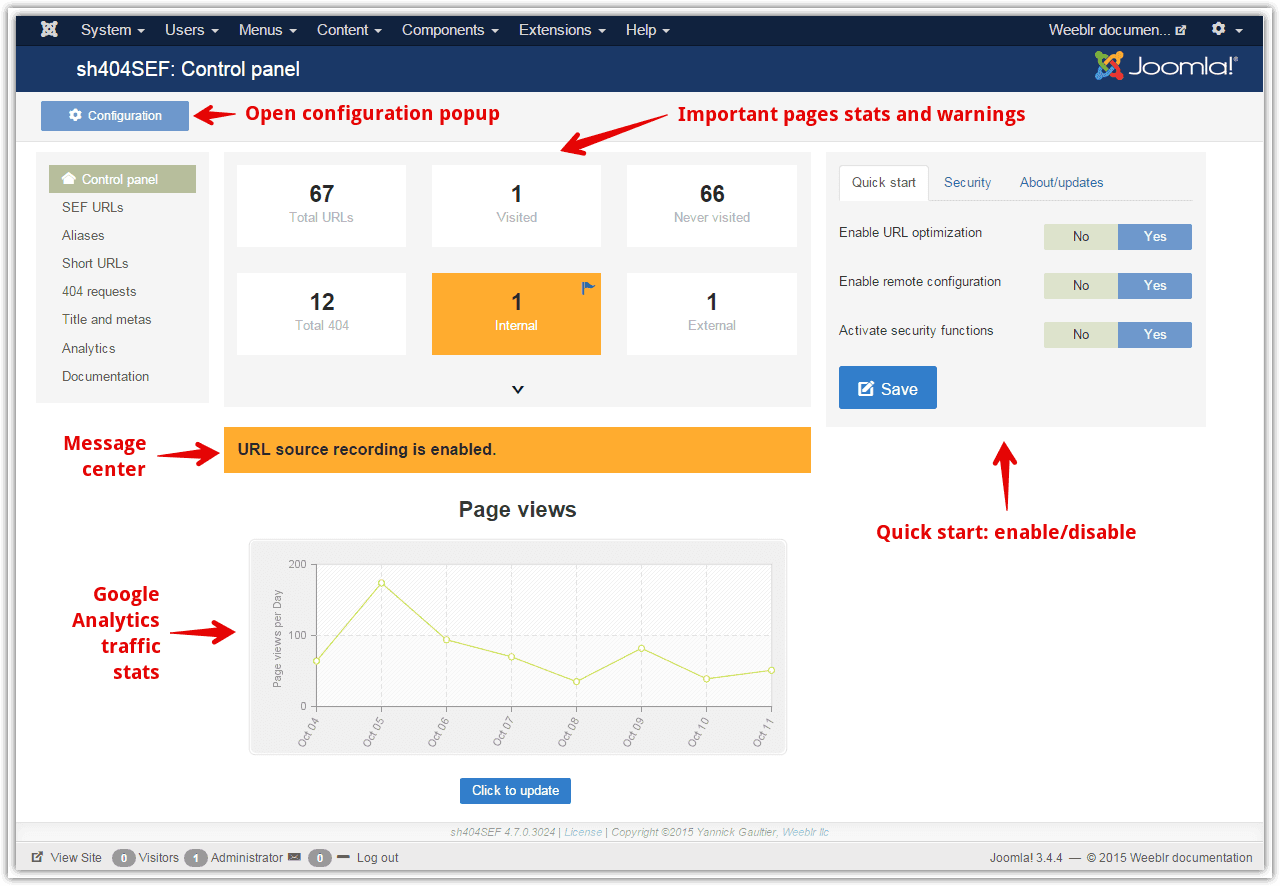The height and width of the screenshot is (886, 1280).
Task: Click the Page views chart heading
Action: click(517, 510)
